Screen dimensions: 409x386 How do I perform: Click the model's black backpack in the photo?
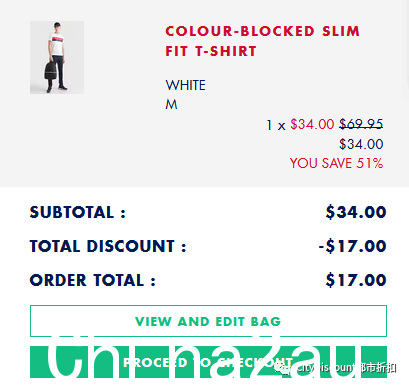50,70
